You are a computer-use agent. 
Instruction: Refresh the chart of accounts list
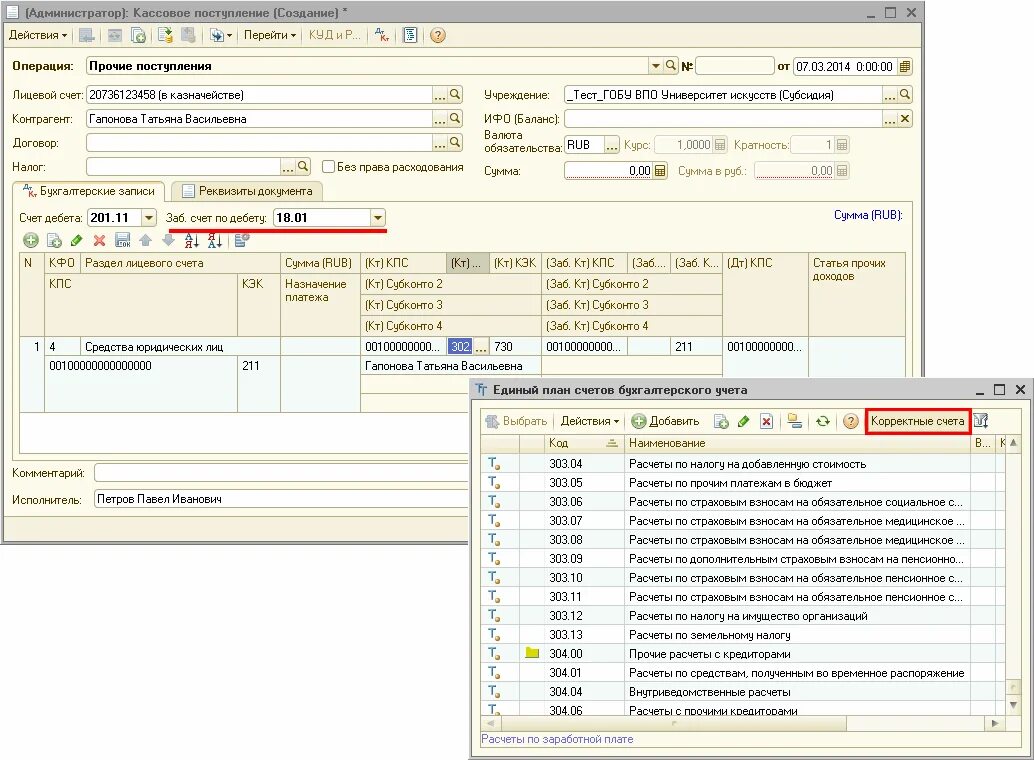(822, 421)
